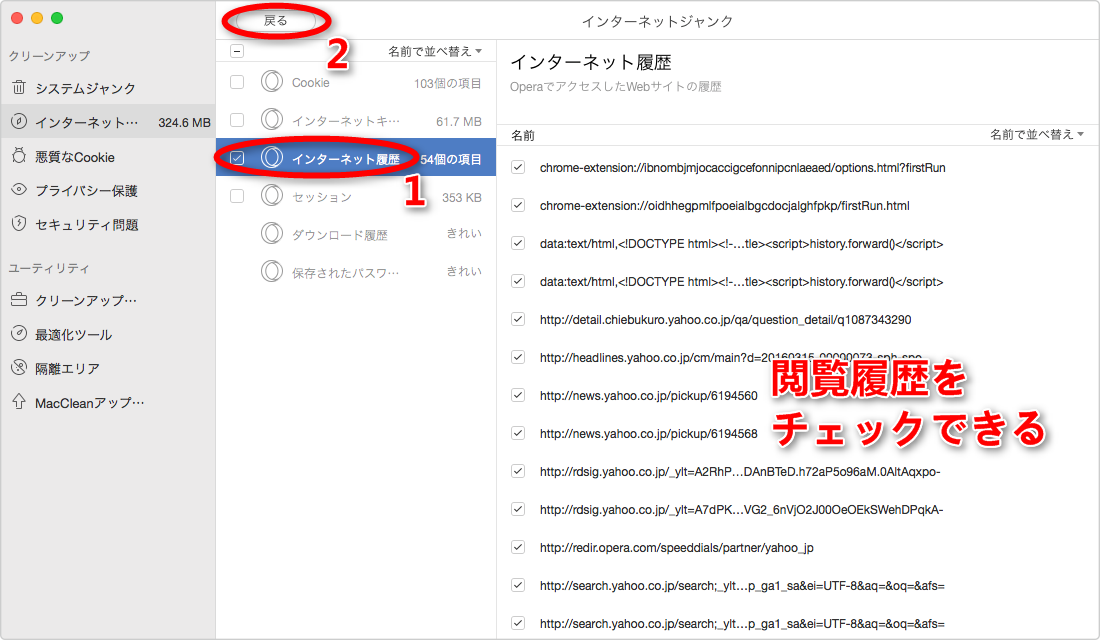Uncheck the redir.opera.com speeddials entry
This screenshot has width=1100, height=640.
(518, 547)
